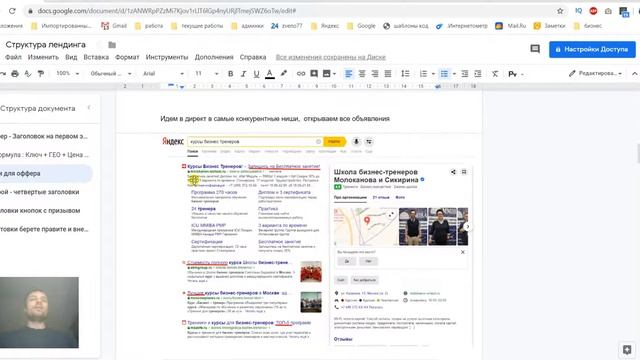
Task: Open the text color picker
Action: [270, 74]
